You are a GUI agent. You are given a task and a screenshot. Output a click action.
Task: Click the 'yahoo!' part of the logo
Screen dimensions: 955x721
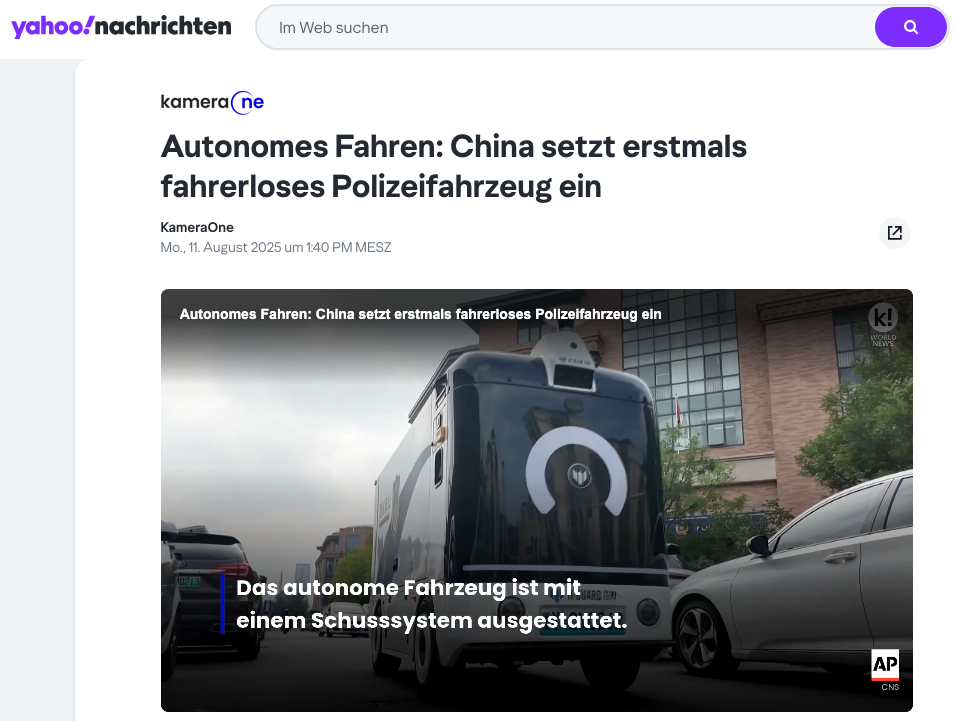click(52, 27)
